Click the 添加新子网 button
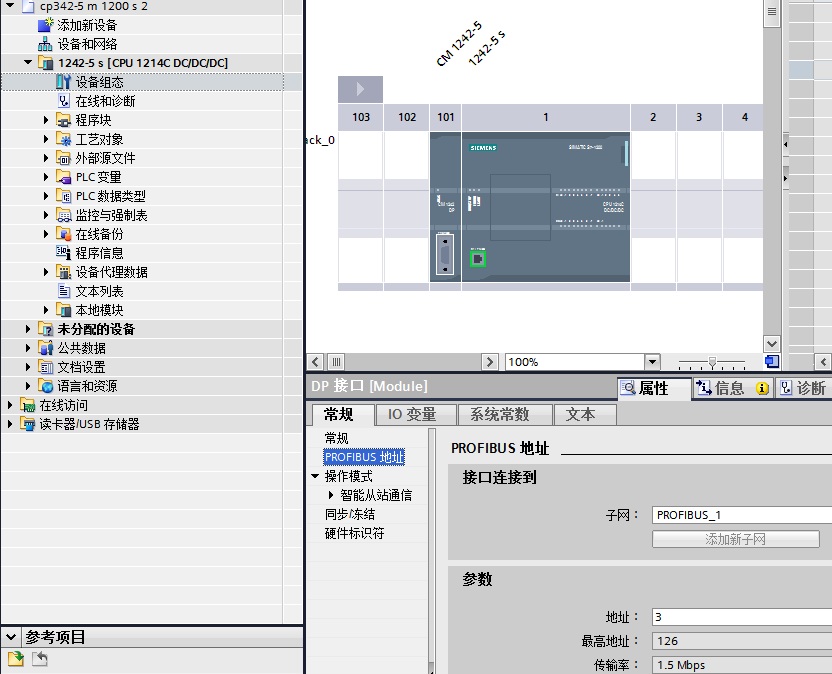 735,539
